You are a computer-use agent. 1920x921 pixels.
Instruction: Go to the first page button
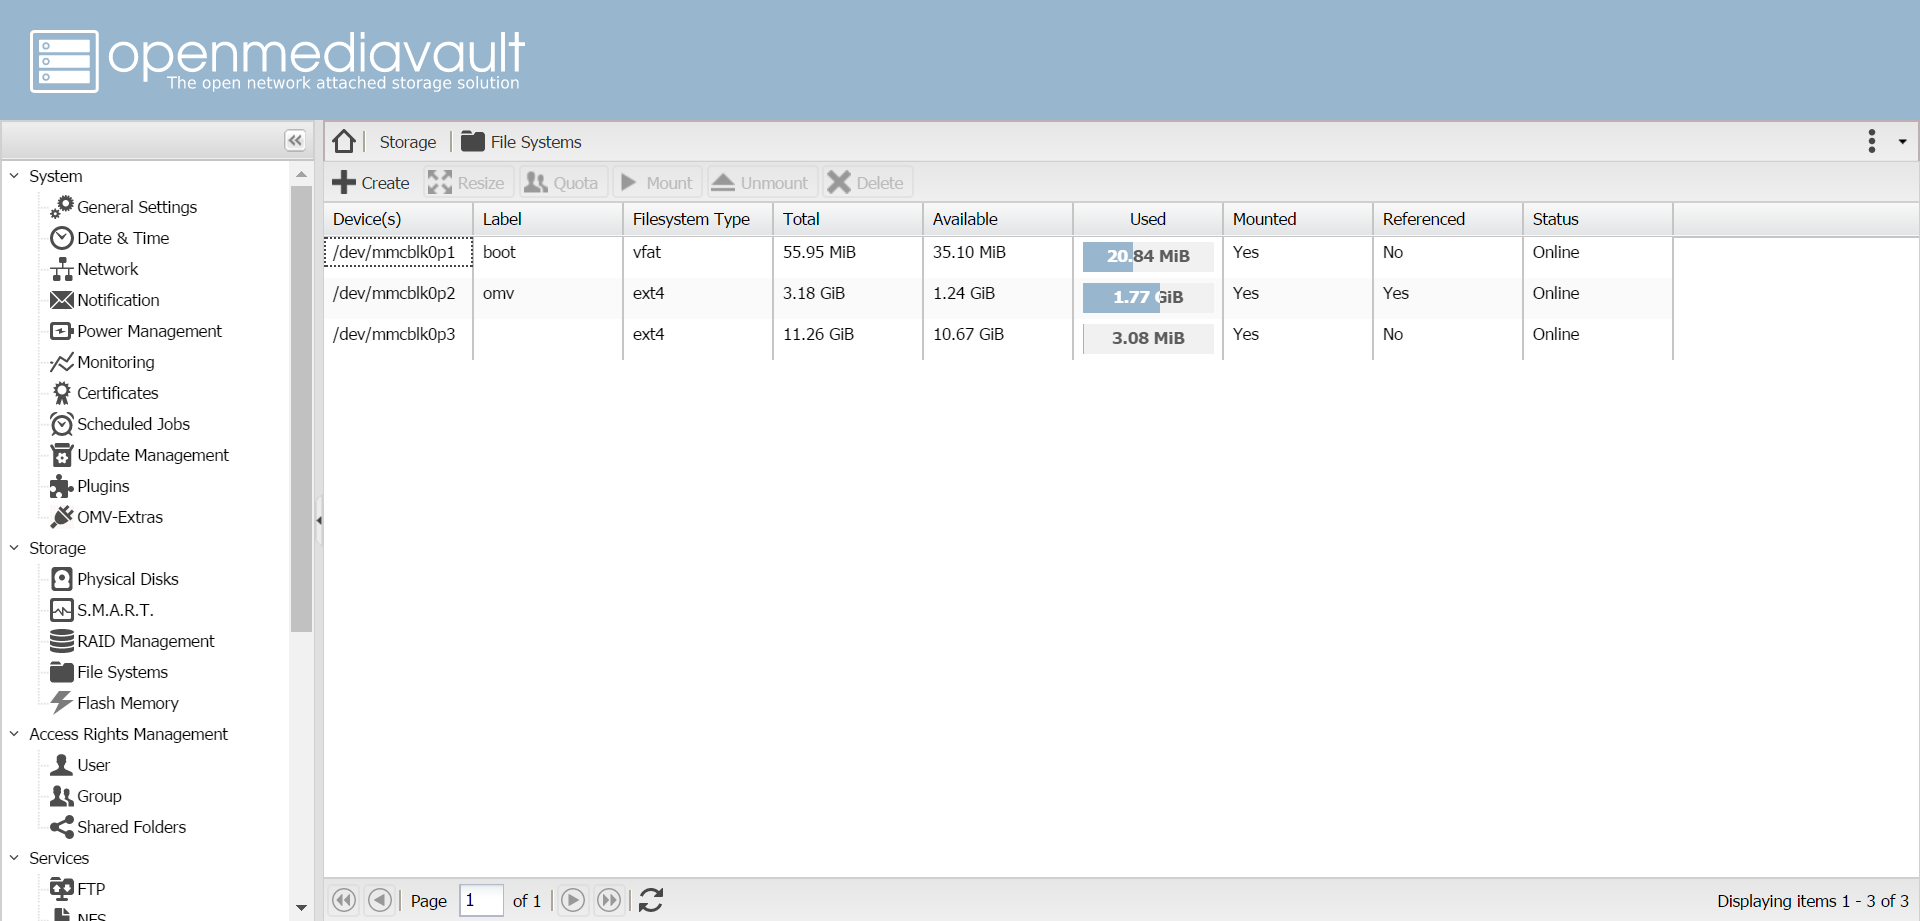click(x=344, y=900)
